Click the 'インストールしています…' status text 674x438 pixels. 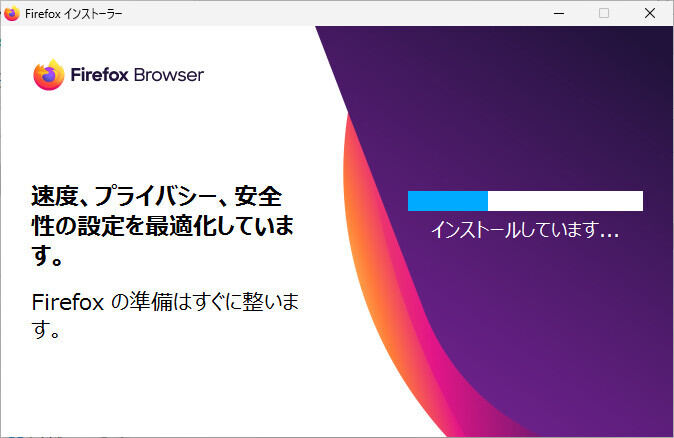pos(525,230)
